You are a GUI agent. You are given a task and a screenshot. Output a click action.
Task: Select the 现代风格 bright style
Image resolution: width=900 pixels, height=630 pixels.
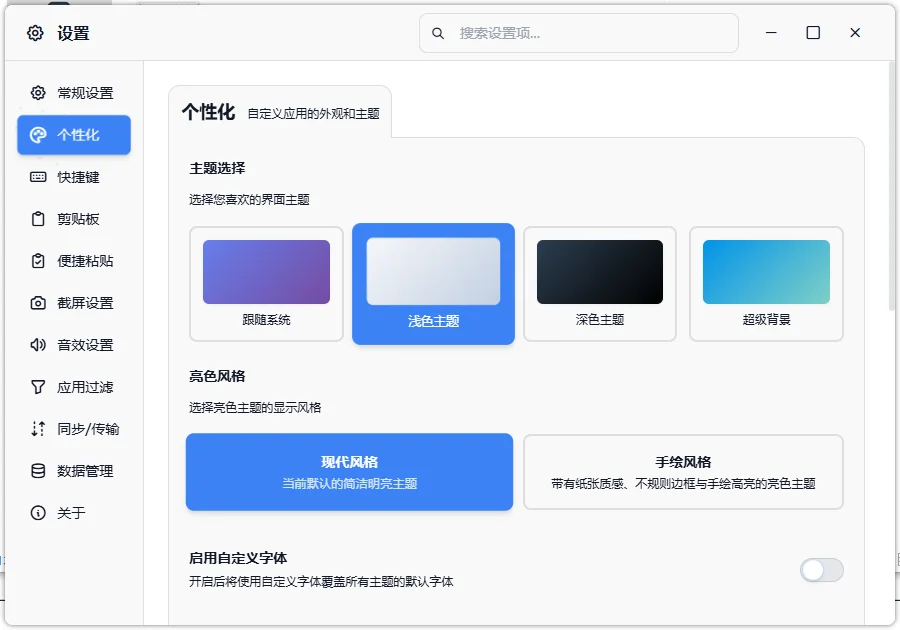[x=350, y=472]
